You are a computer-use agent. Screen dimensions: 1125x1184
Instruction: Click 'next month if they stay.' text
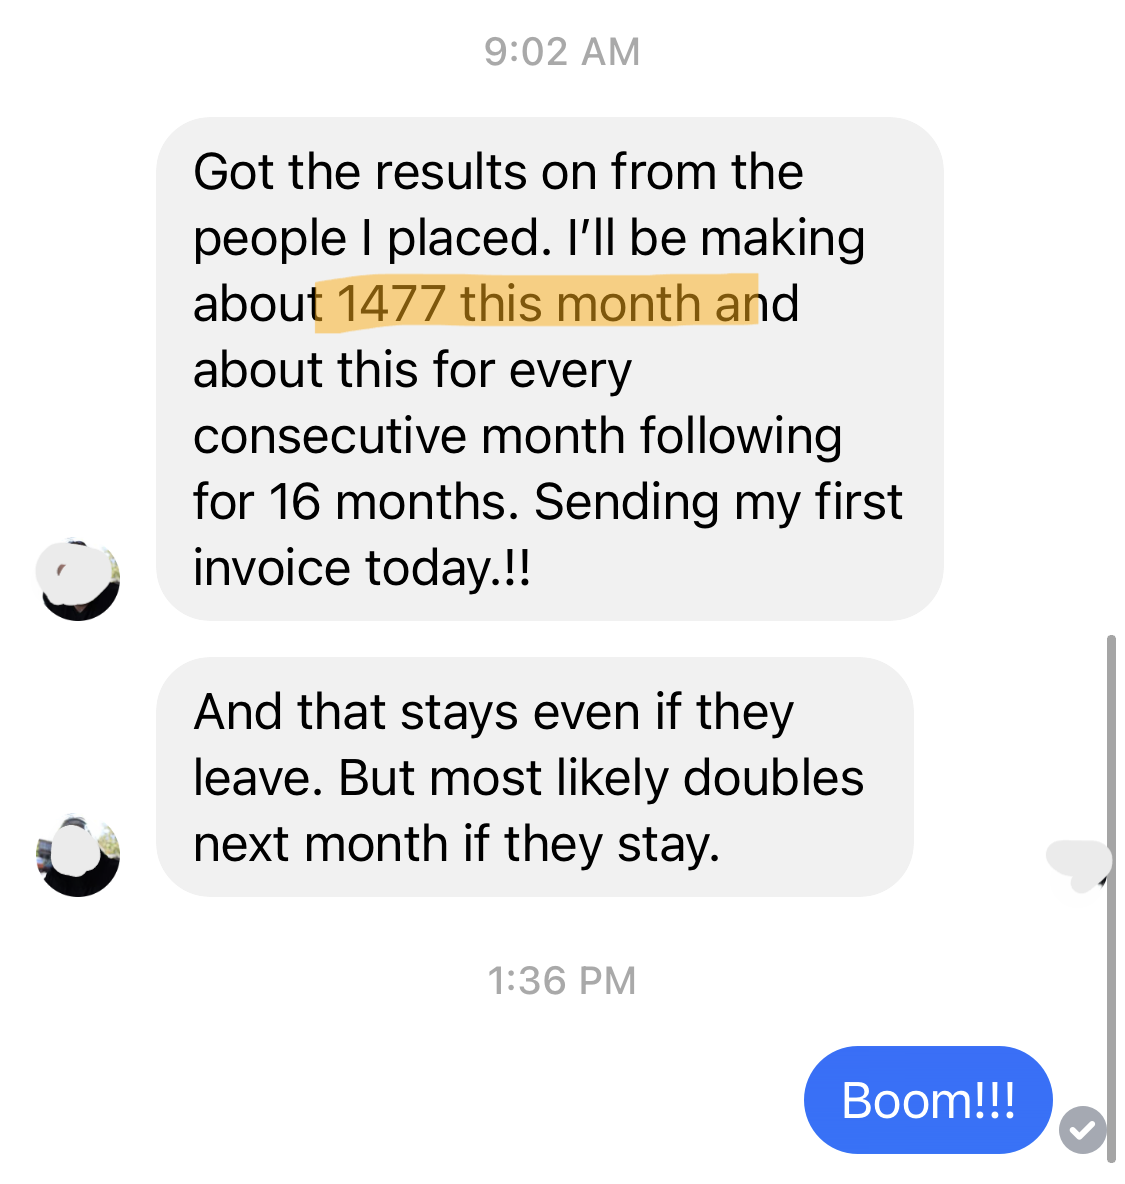tap(457, 844)
